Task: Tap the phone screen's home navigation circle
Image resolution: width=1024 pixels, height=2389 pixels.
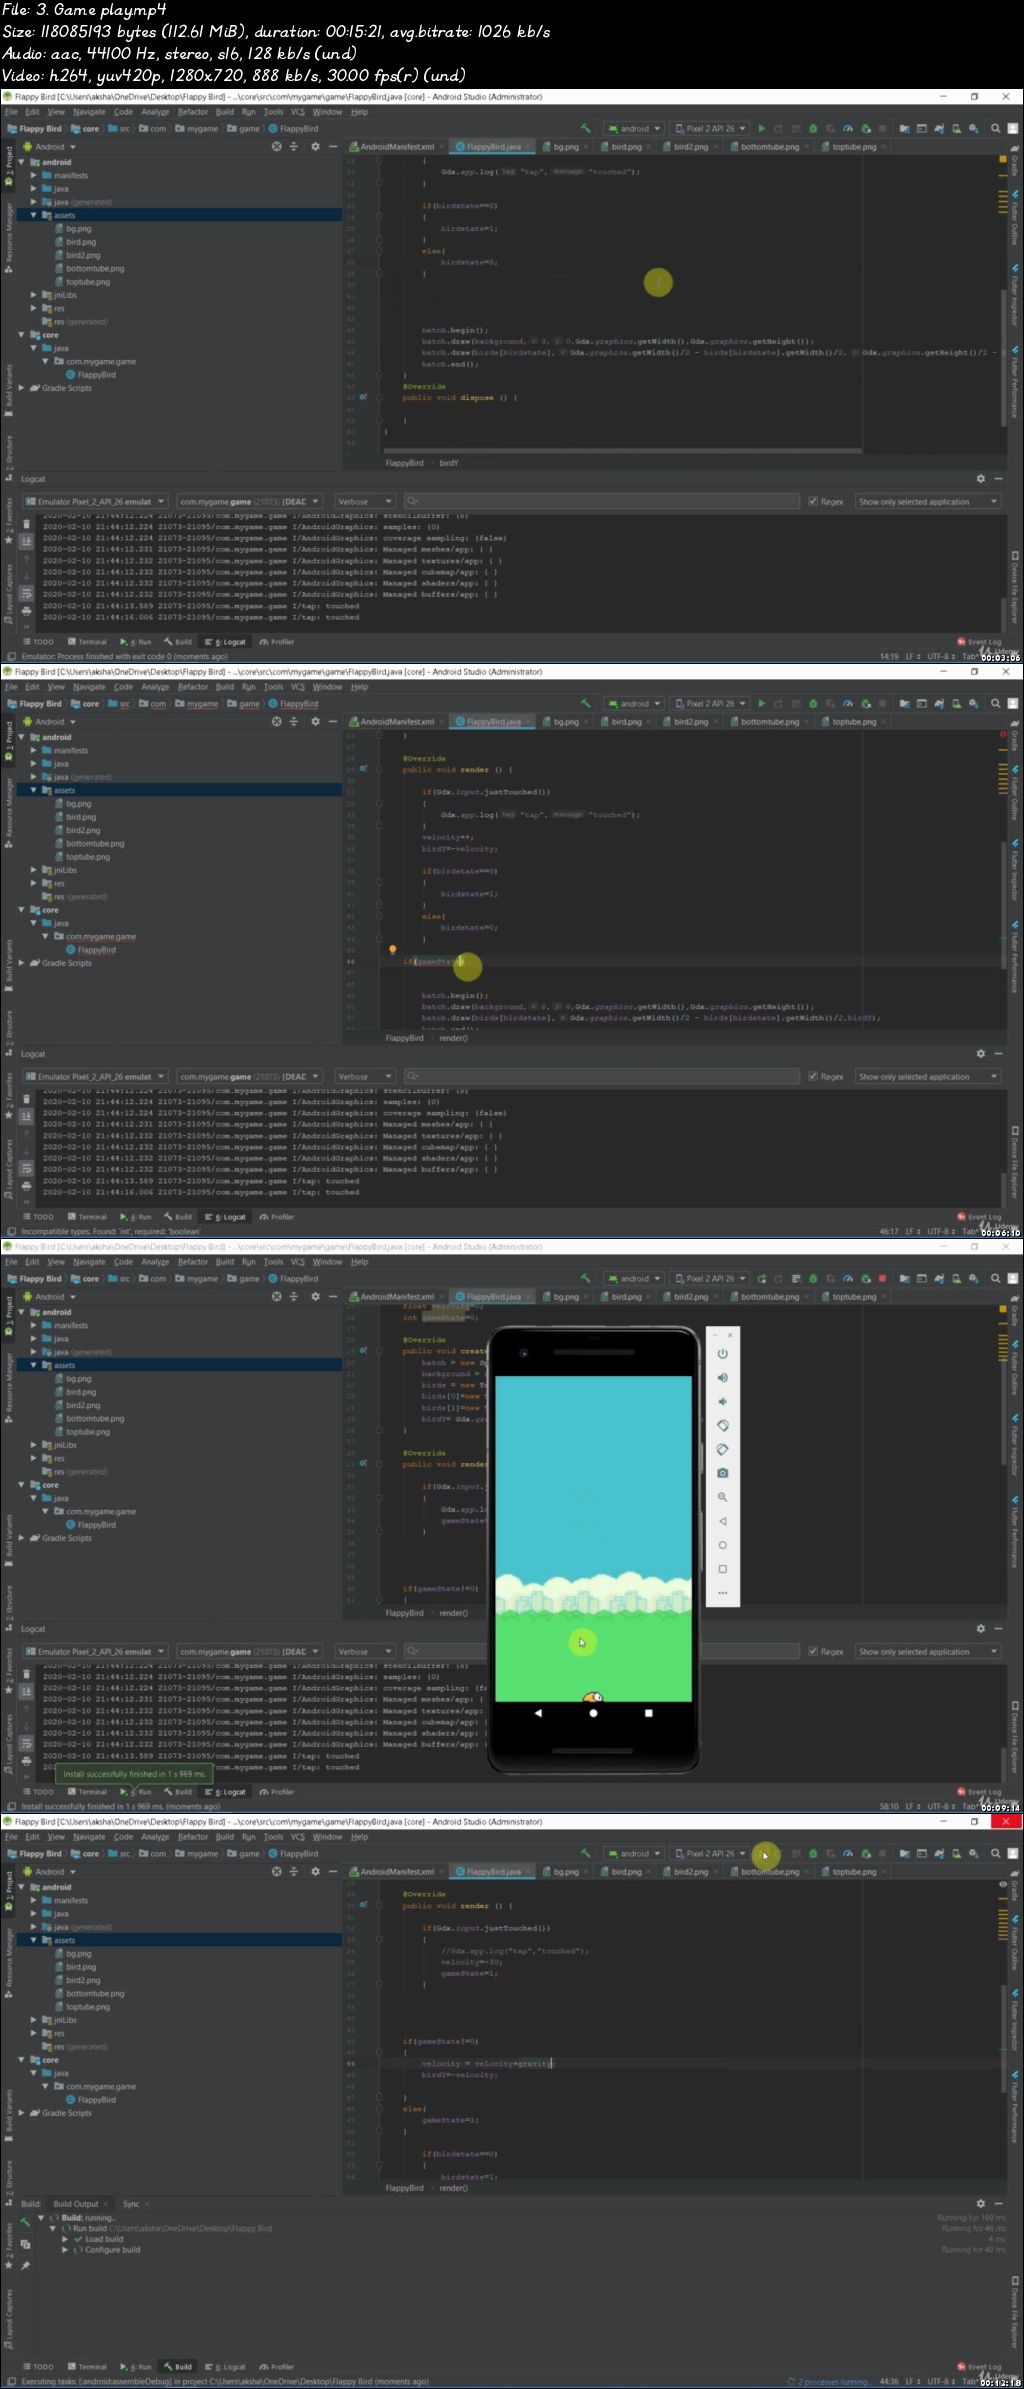Action: coord(593,1713)
